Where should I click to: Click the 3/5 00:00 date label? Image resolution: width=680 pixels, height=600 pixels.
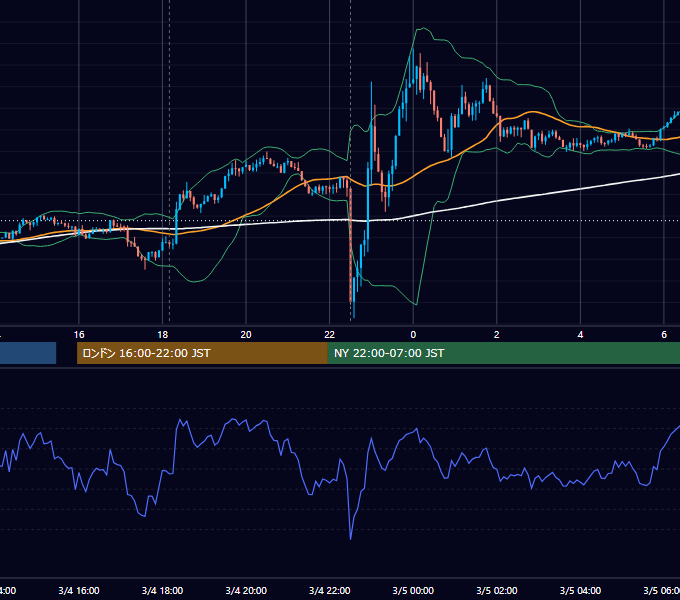[413, 590]
